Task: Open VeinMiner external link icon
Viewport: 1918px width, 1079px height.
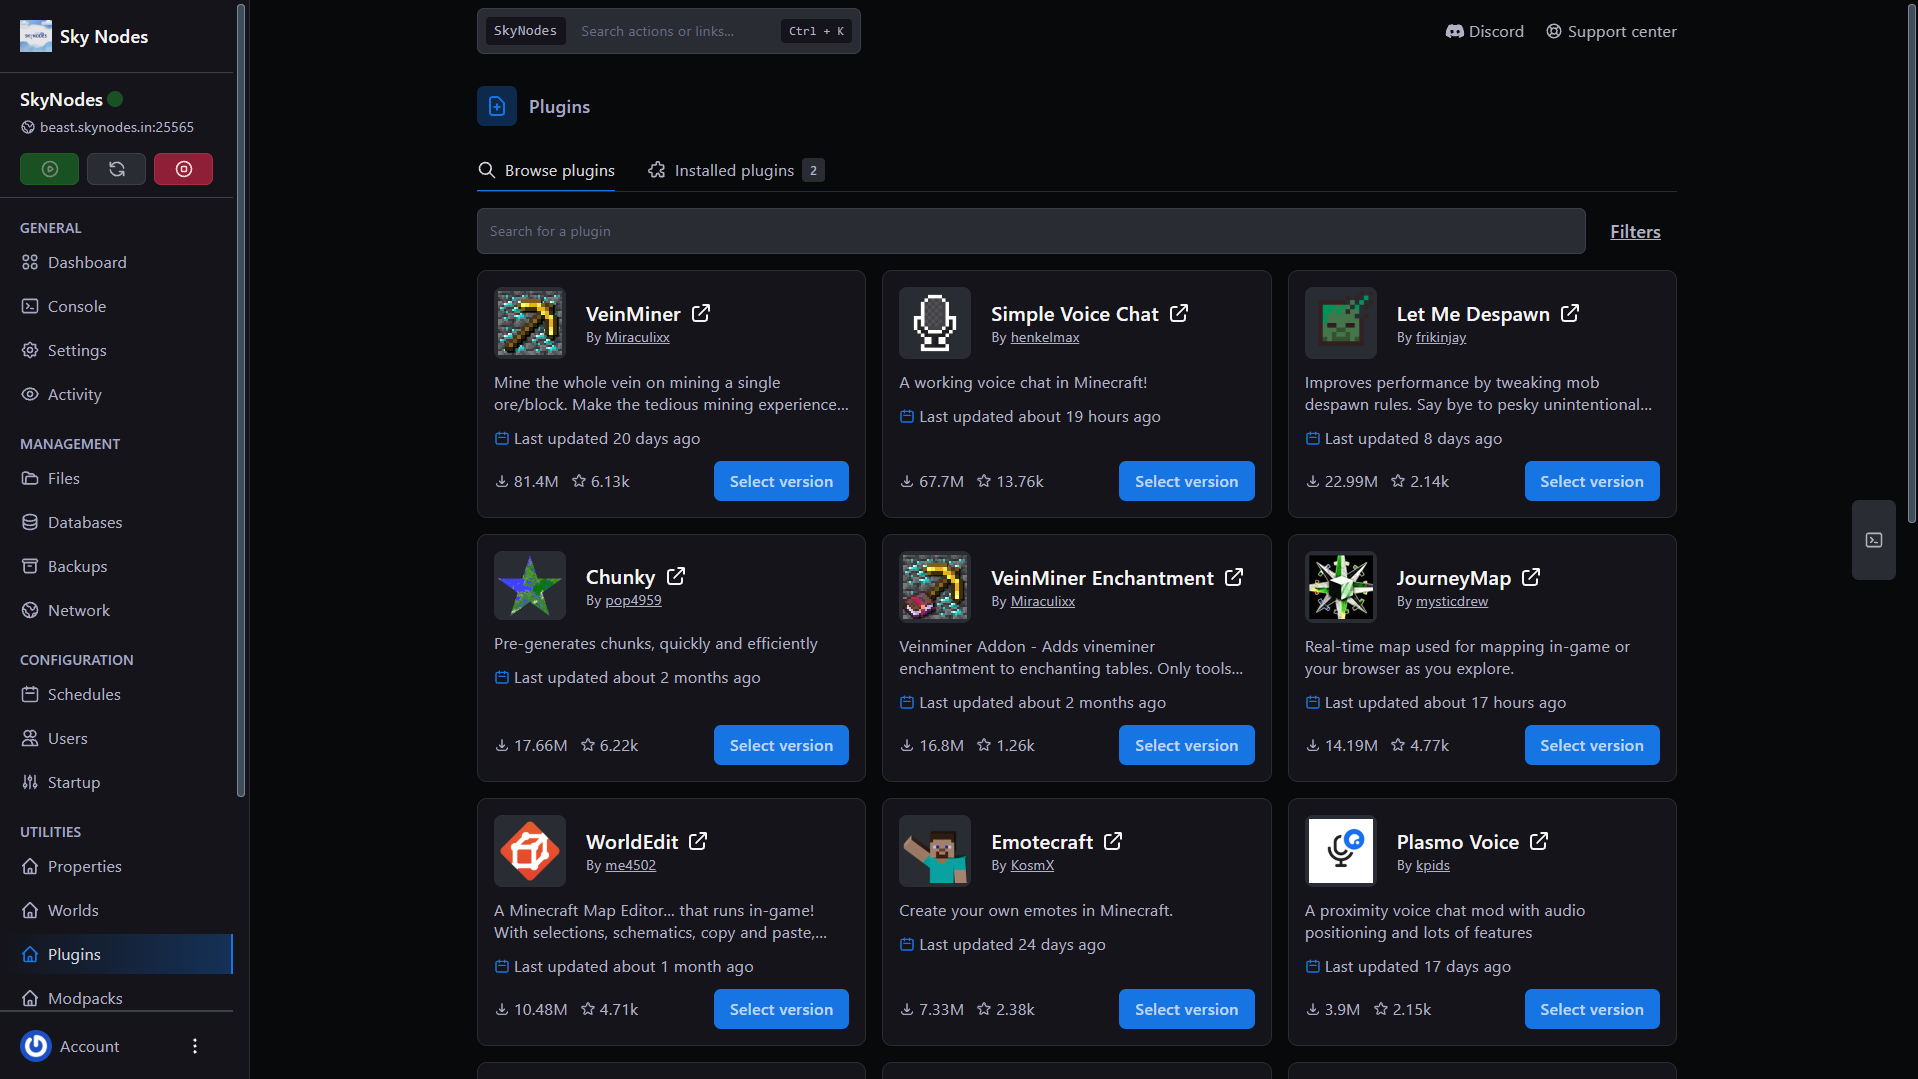Action: [701, 313]
